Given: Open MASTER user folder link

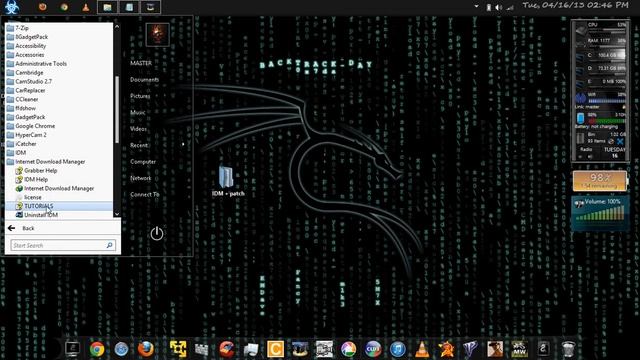Looking at the screenshot, I should pyautogui.click(x=141, y=63).
